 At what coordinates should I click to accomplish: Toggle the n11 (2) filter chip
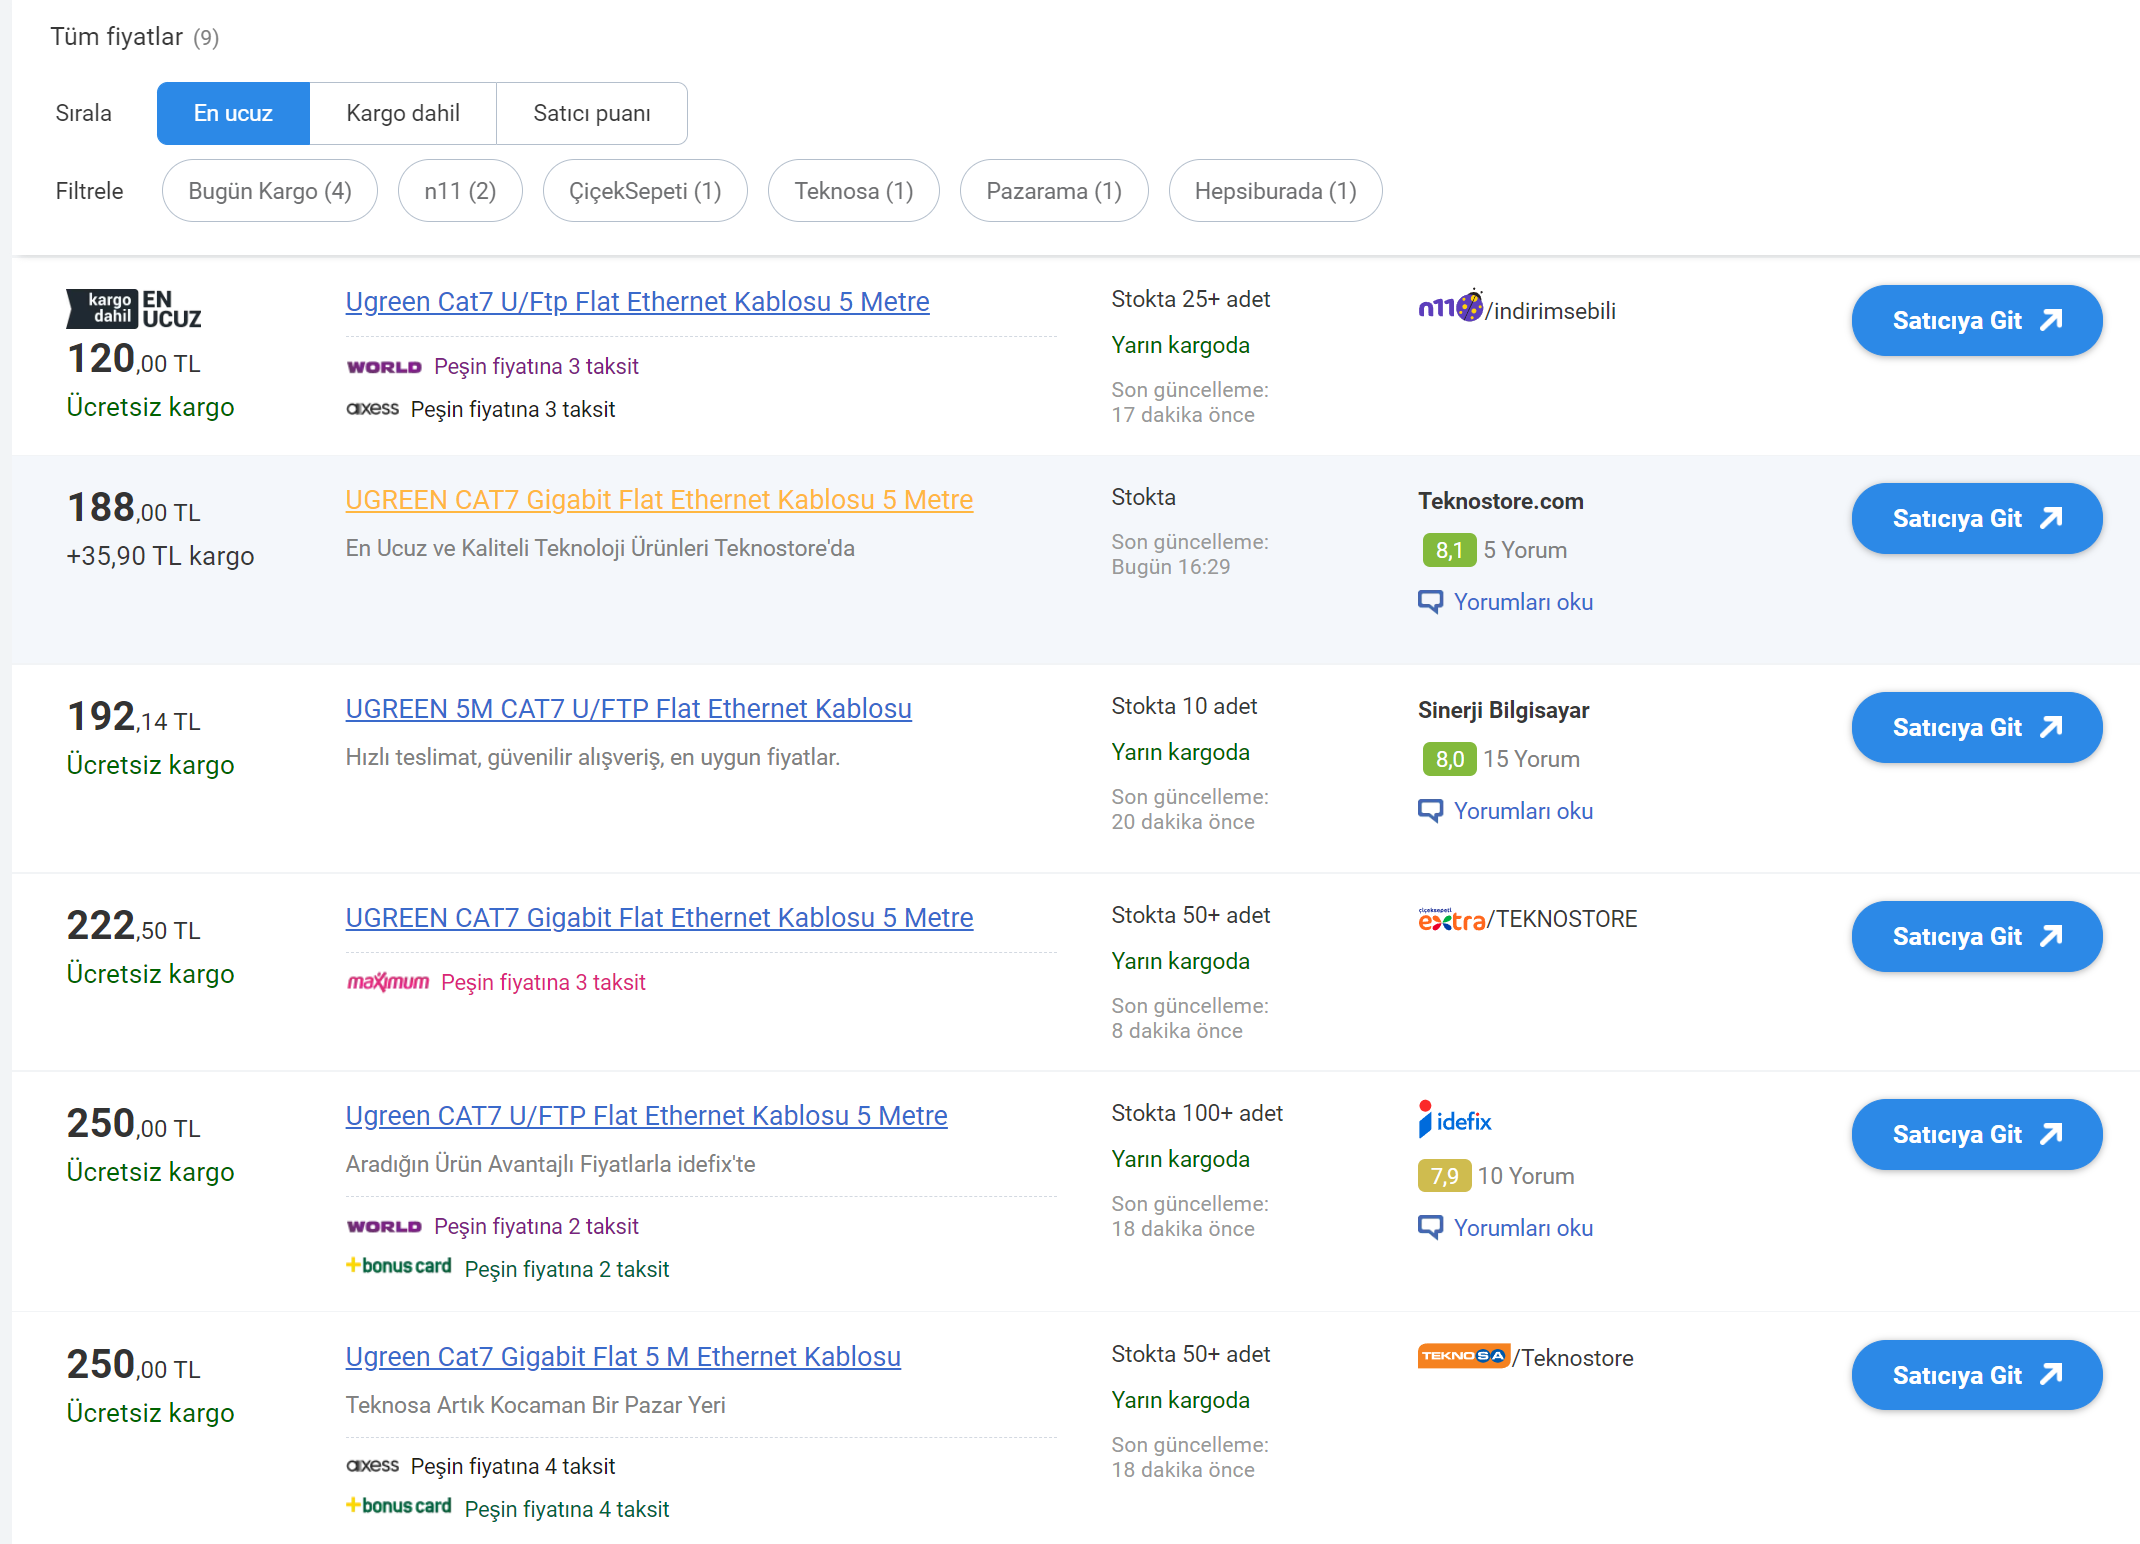click(x=460, y=191)
